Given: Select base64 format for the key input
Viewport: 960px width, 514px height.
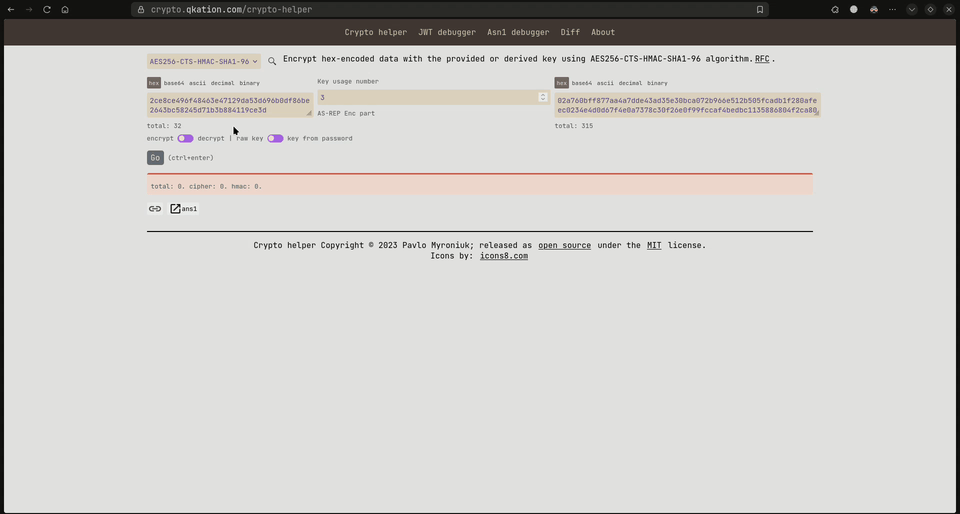Looking at the screenshot, I should 174,83.
